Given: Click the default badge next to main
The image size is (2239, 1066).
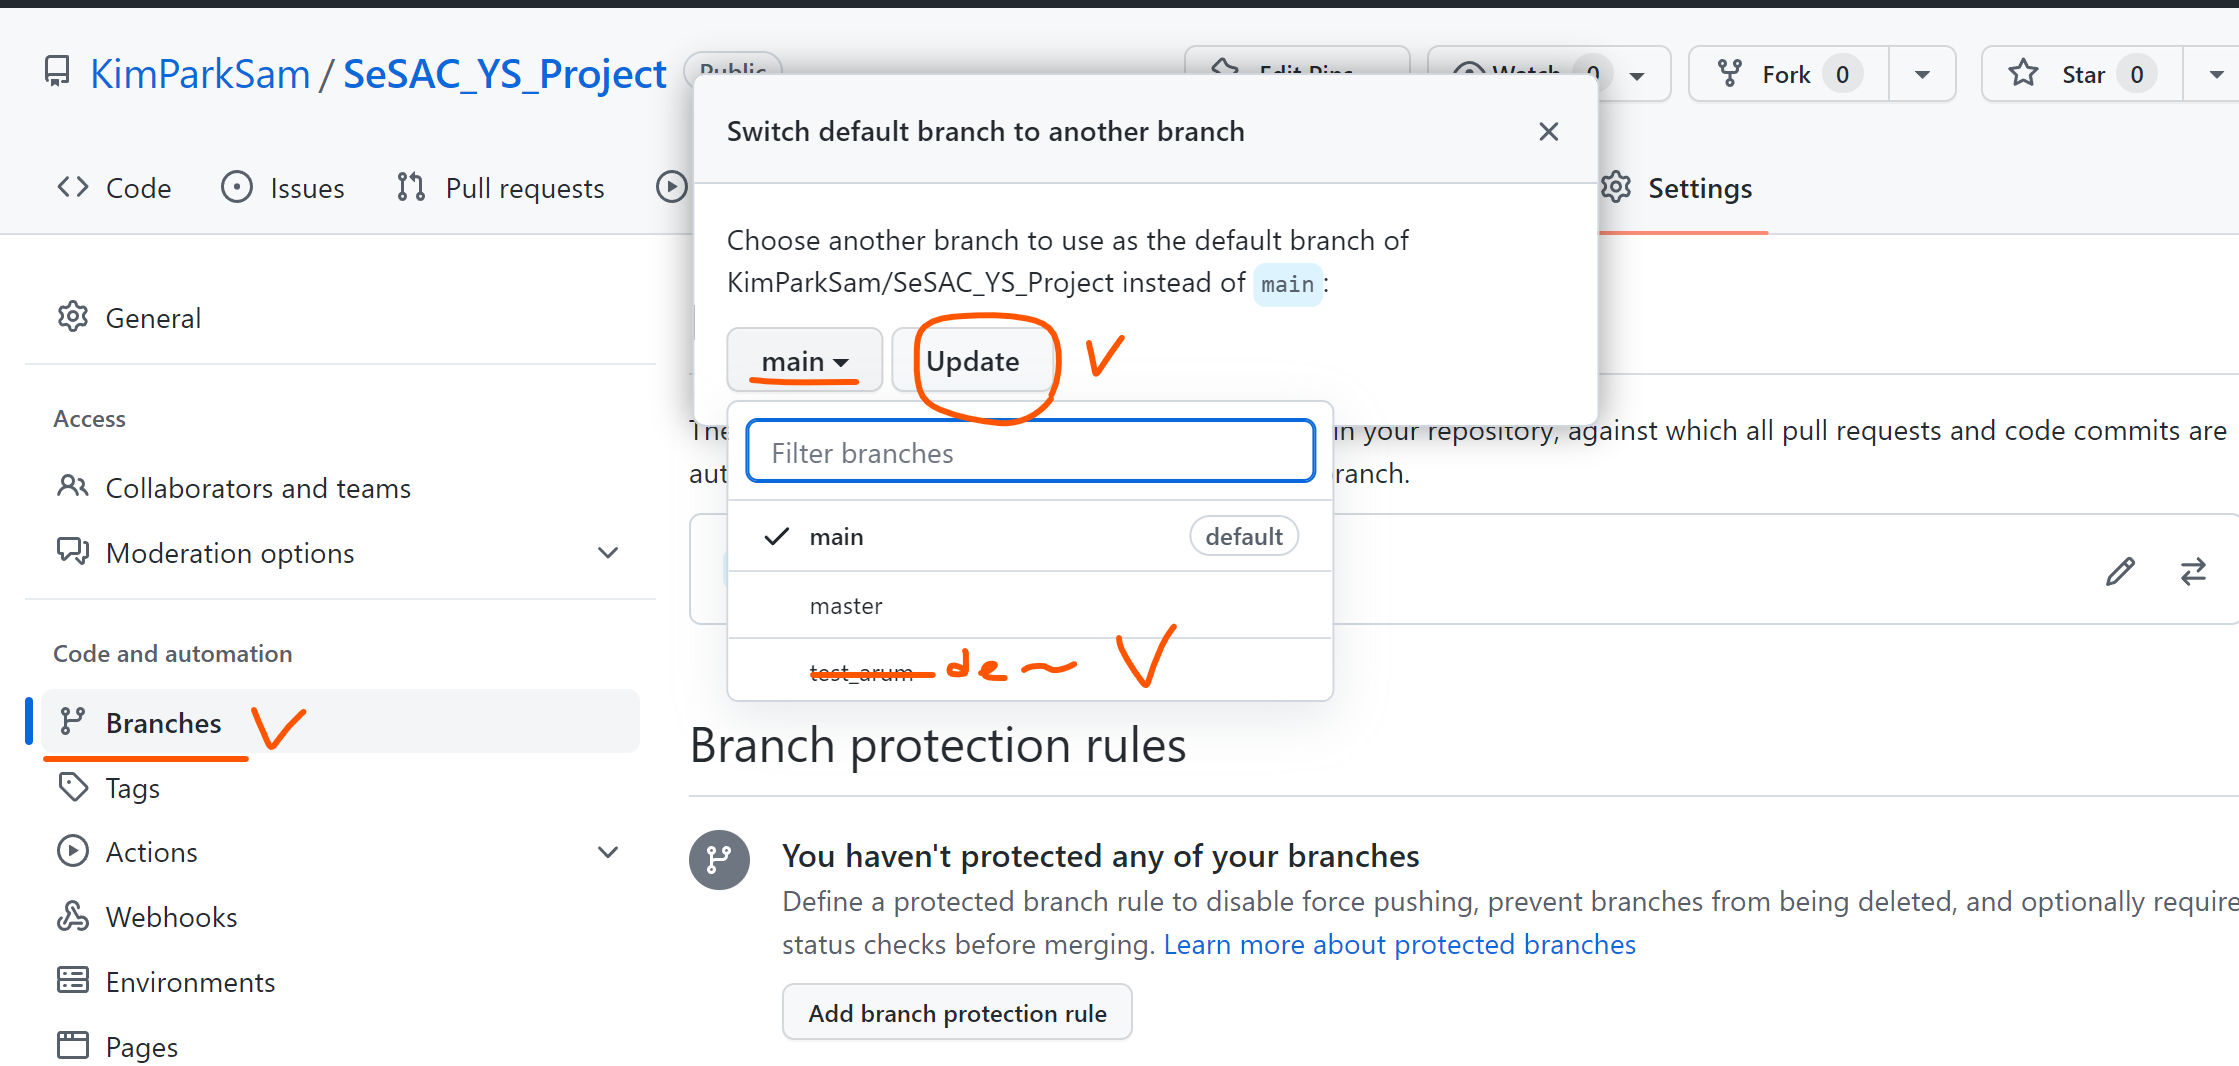Looking at the screenshot, I should click(1244, 537).
